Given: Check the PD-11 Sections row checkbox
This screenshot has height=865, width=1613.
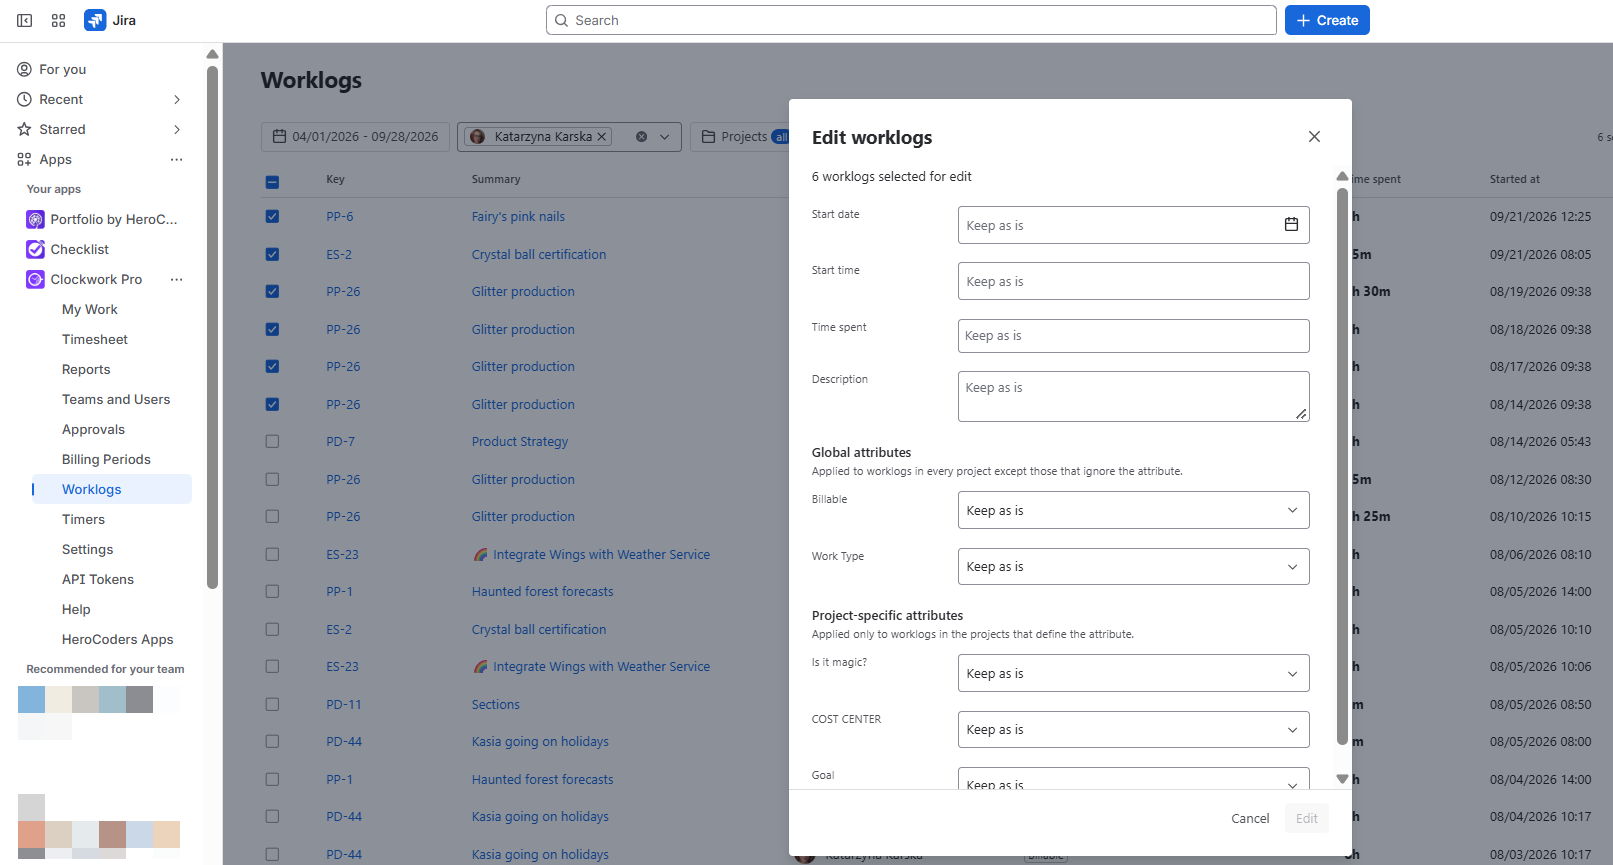Looking at the screenshot, I should coord(272,704).
